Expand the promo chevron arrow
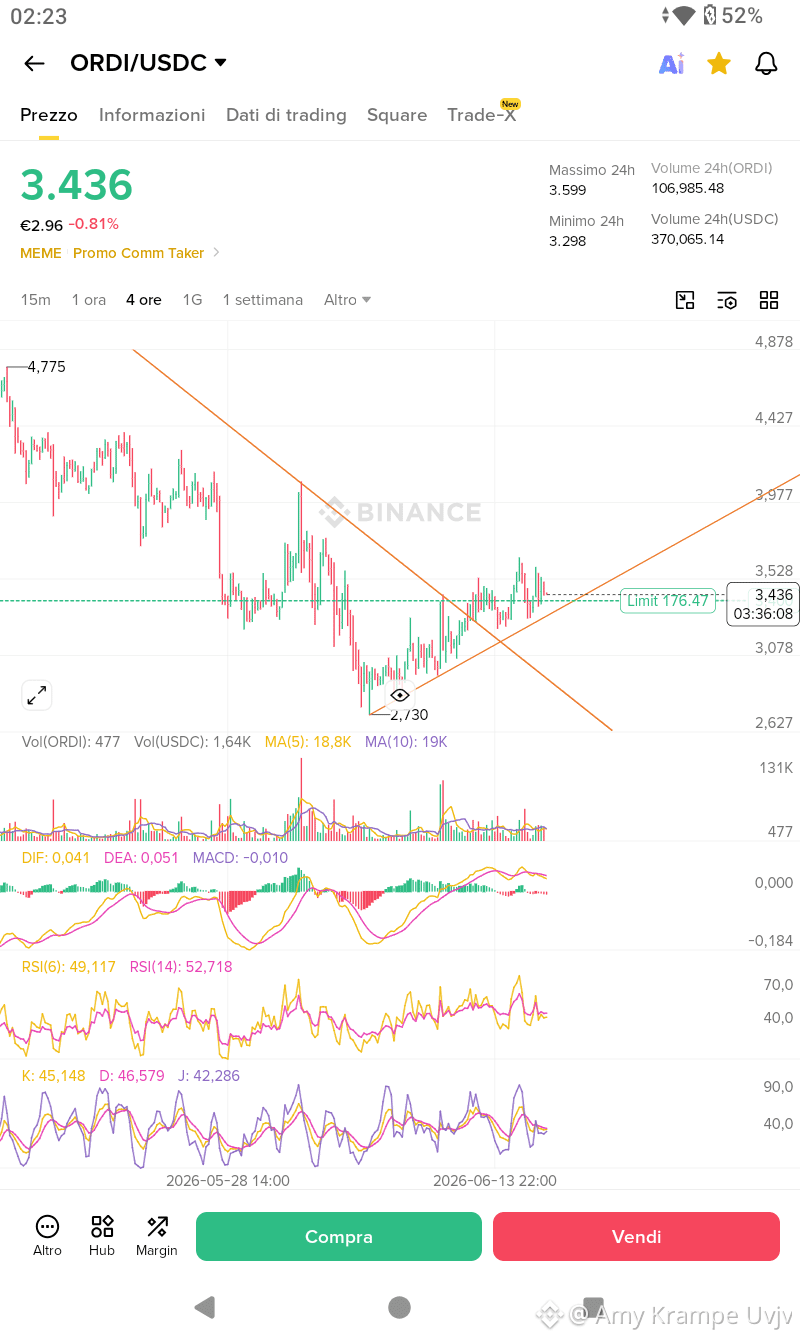Viewport: 800px width, 1340px height. (217, 253)
